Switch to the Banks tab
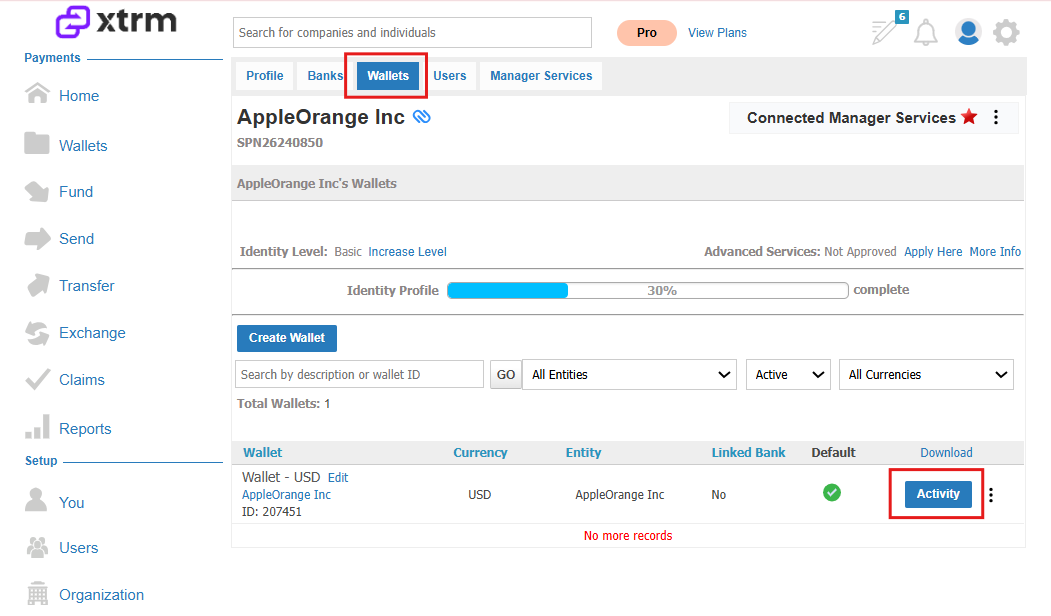The image size is (1051, 616). coord(325,76)
